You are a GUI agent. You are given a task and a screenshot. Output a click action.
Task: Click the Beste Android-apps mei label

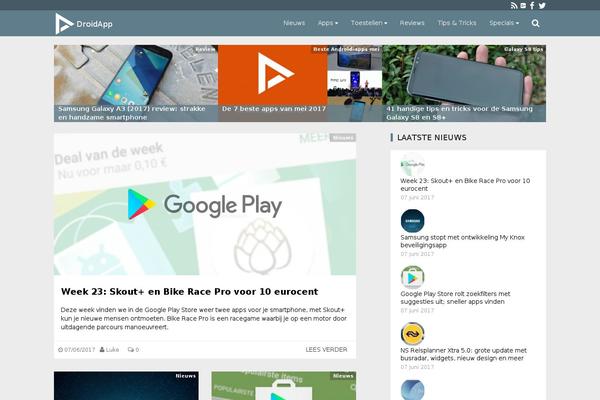coord(346,49)
